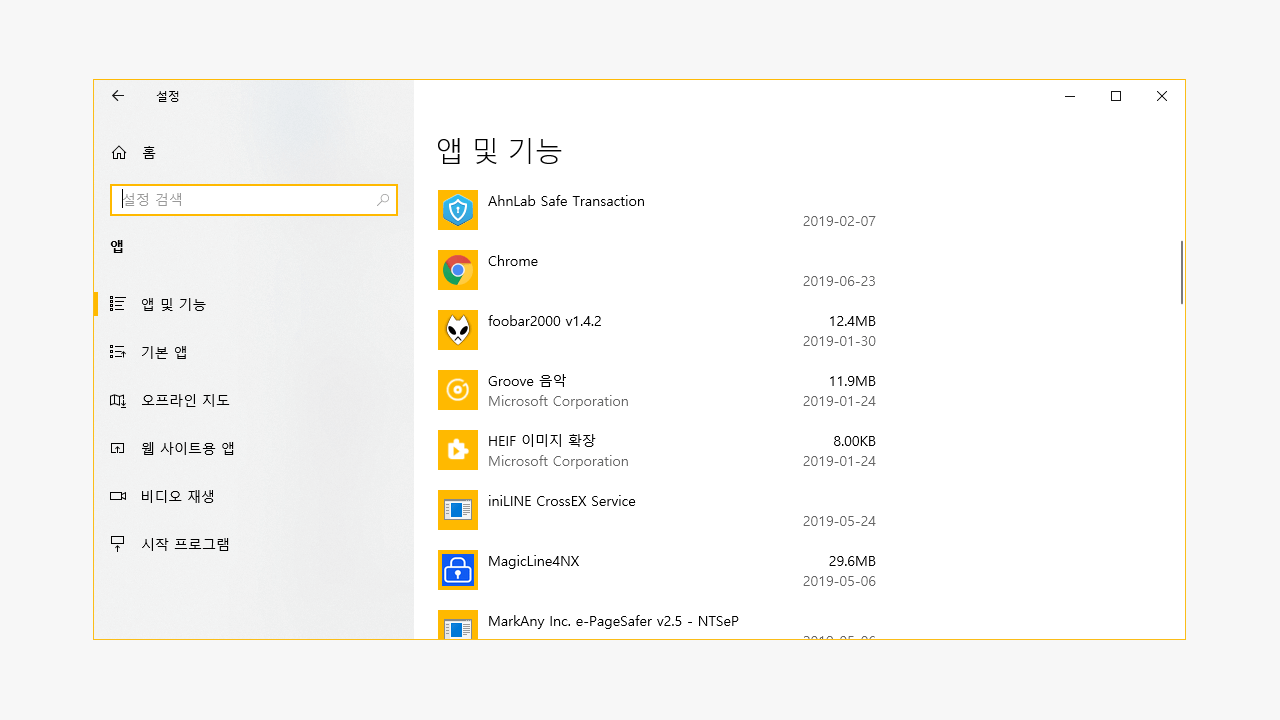The height and width of the screenshot is (720, 1280).
Task: Click the 시작 프로그램 icon
Action: pos(117,544)
